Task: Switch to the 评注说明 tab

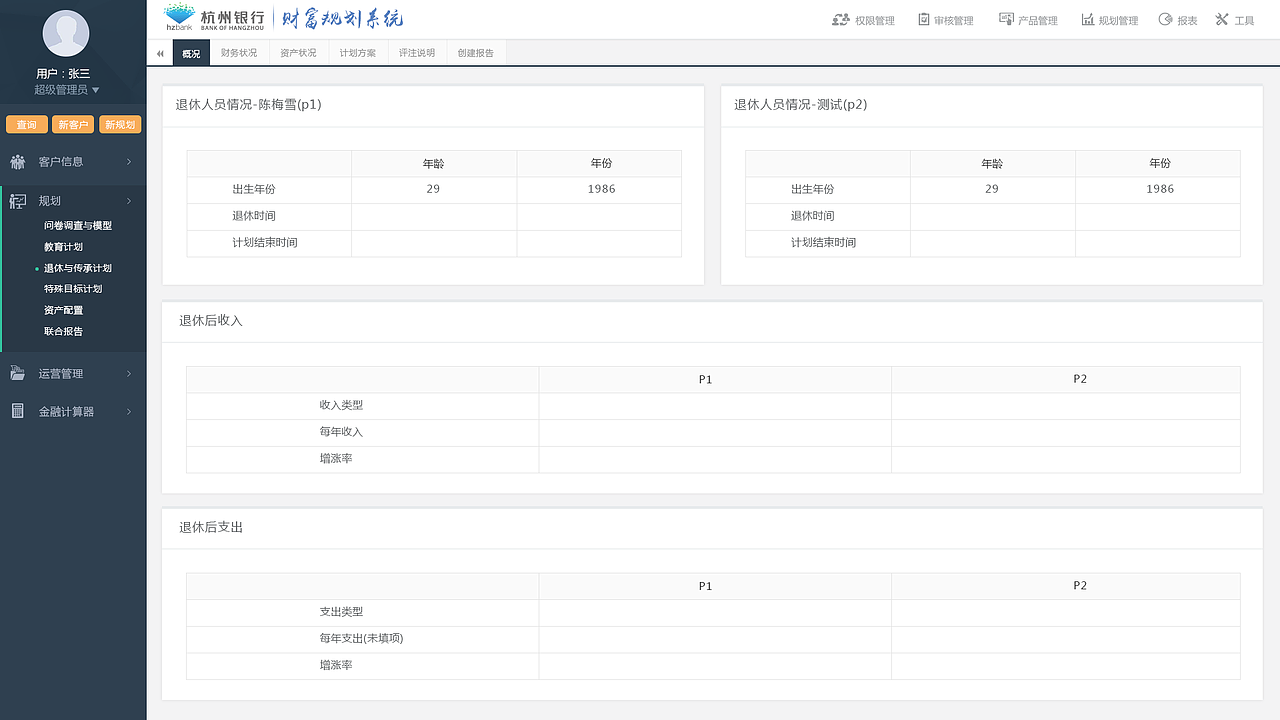Action: 417,53
